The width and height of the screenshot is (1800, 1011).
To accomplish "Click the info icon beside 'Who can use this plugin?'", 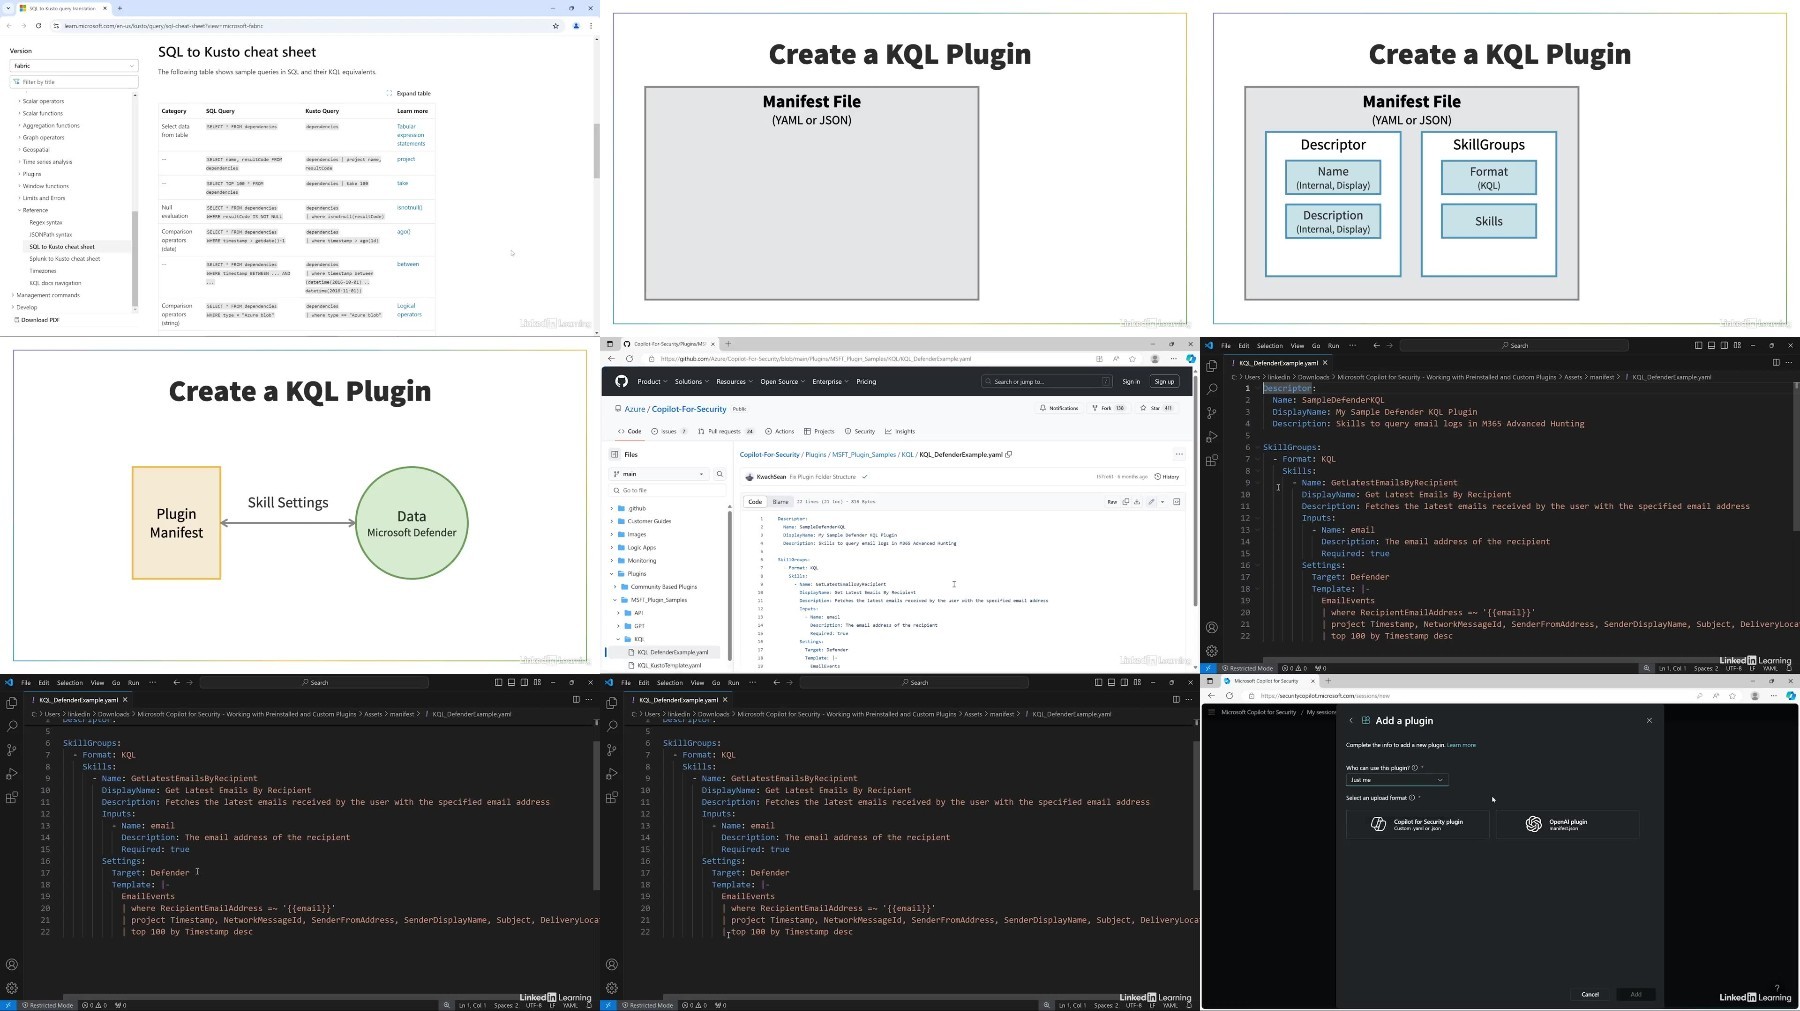I will 1414,768.
